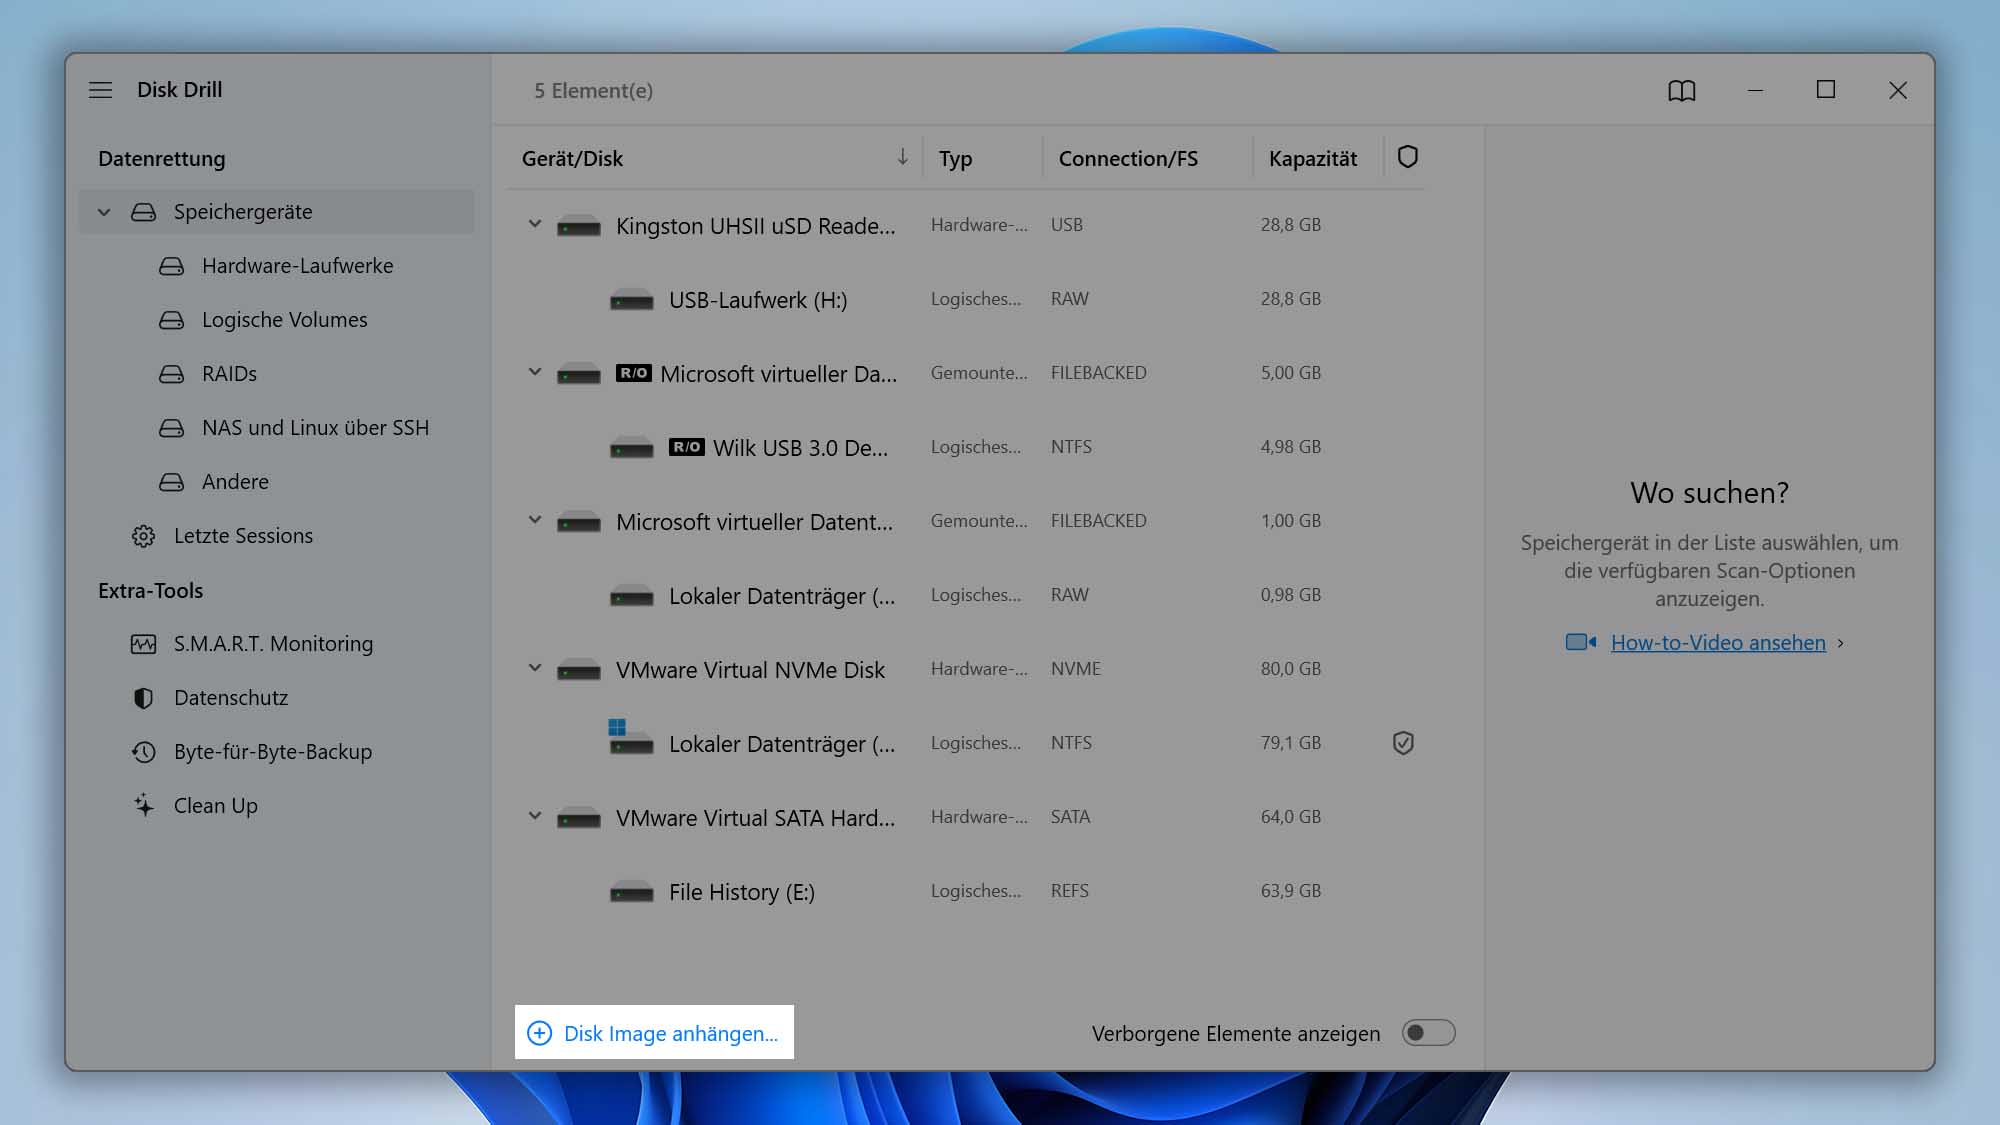This screenshot has height=1125, width=2000.
Task: Collapse the 1,00 GB Microsoft virtueller Datent... entry
Action: (x=535, y=521)
